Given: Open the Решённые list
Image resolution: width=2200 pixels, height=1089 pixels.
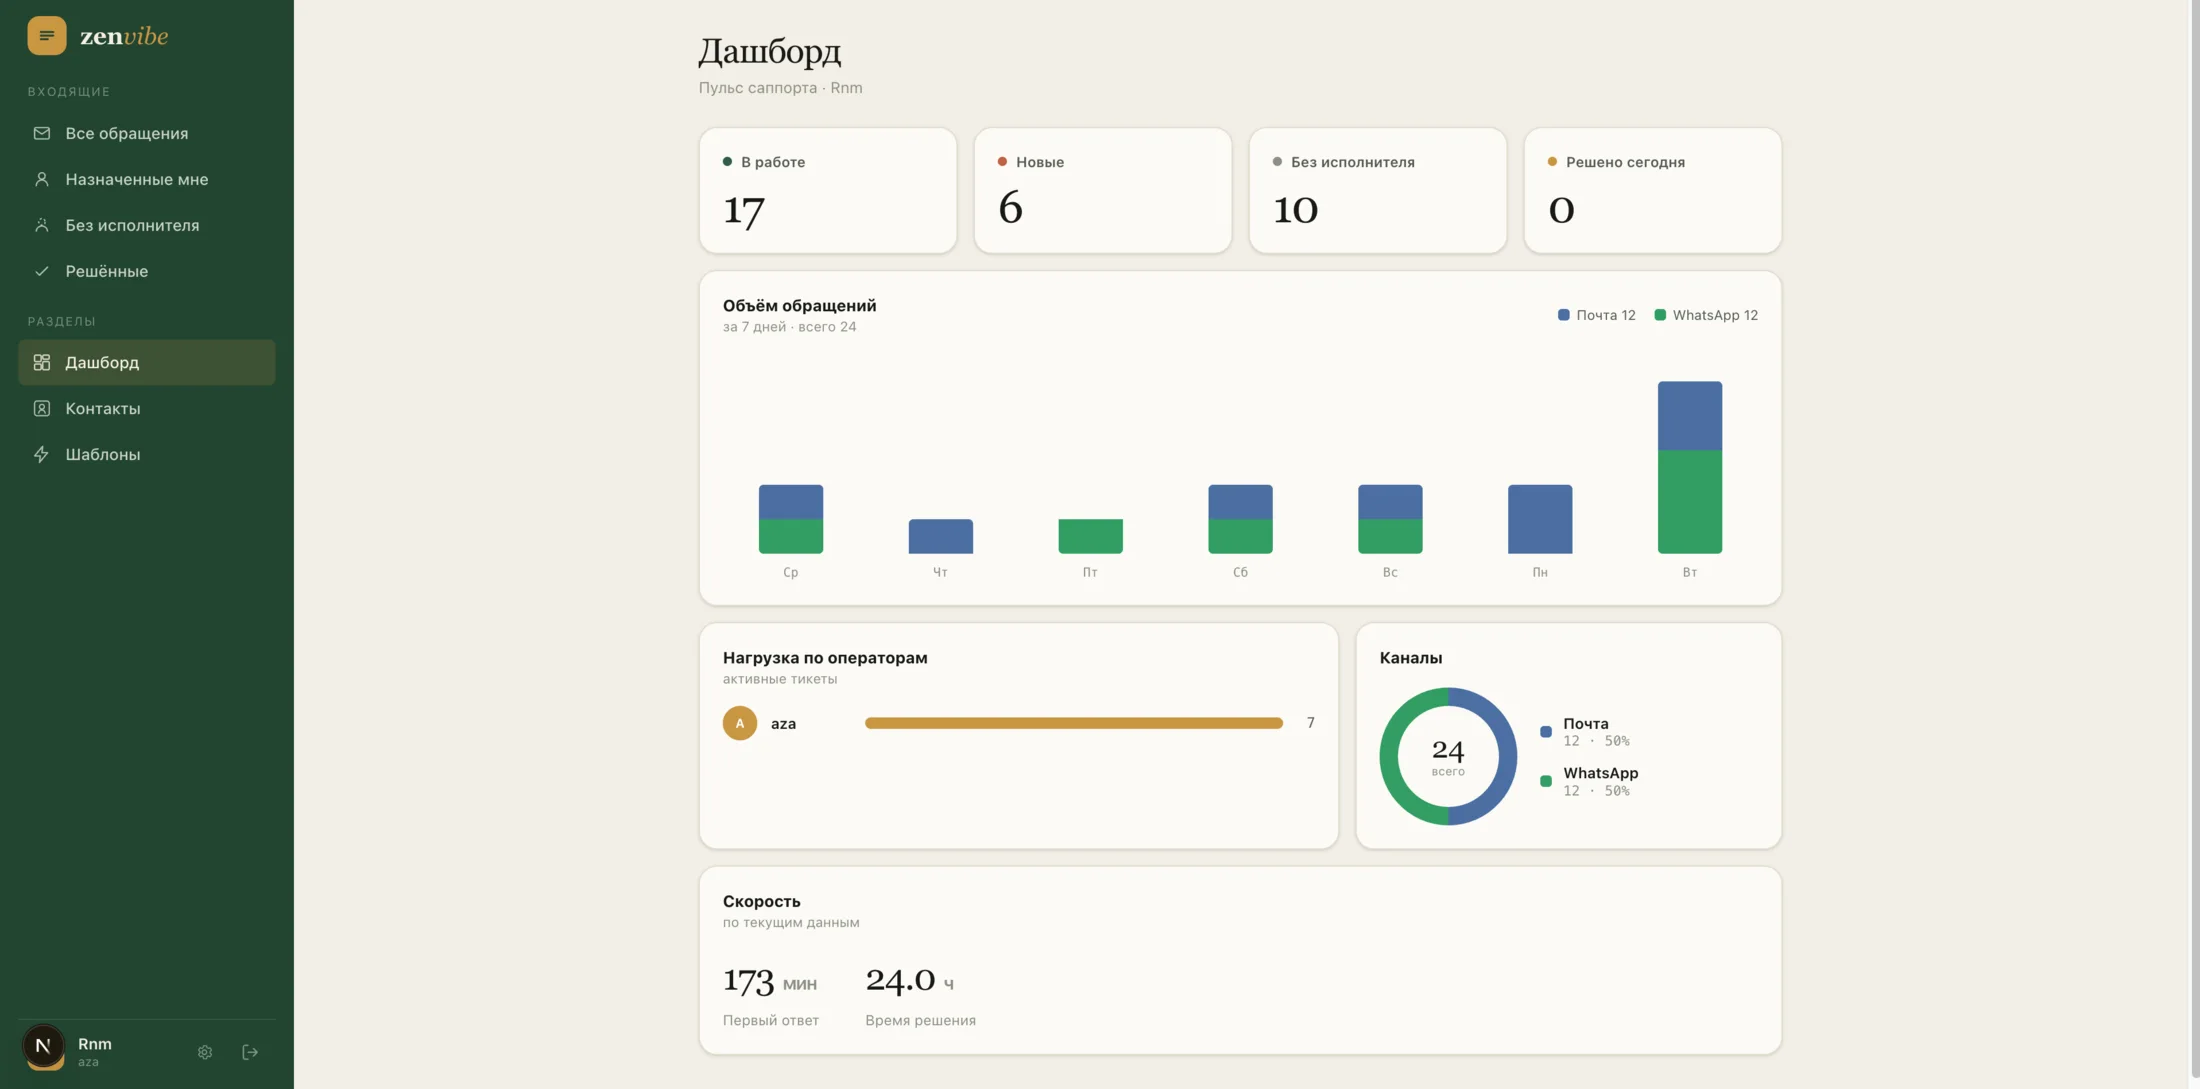Looking at the screenshot, I should (147, 271).
